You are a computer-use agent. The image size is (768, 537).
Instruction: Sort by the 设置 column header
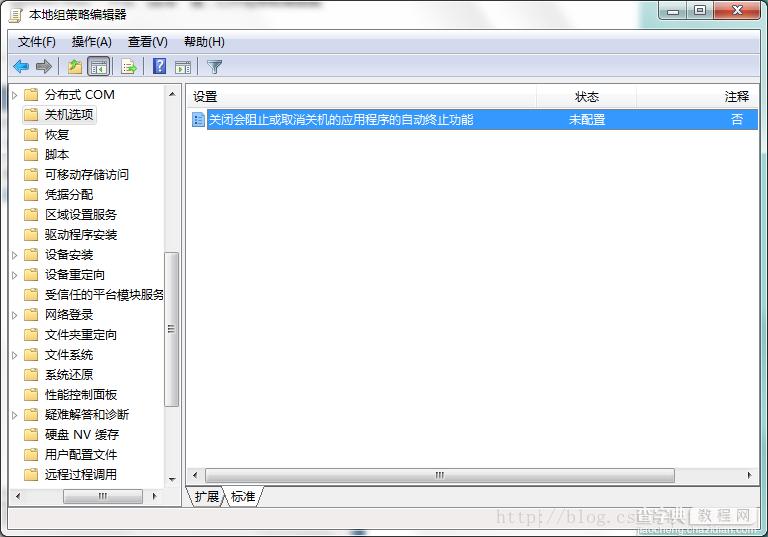pyautogui.click(x=362, y=97)
